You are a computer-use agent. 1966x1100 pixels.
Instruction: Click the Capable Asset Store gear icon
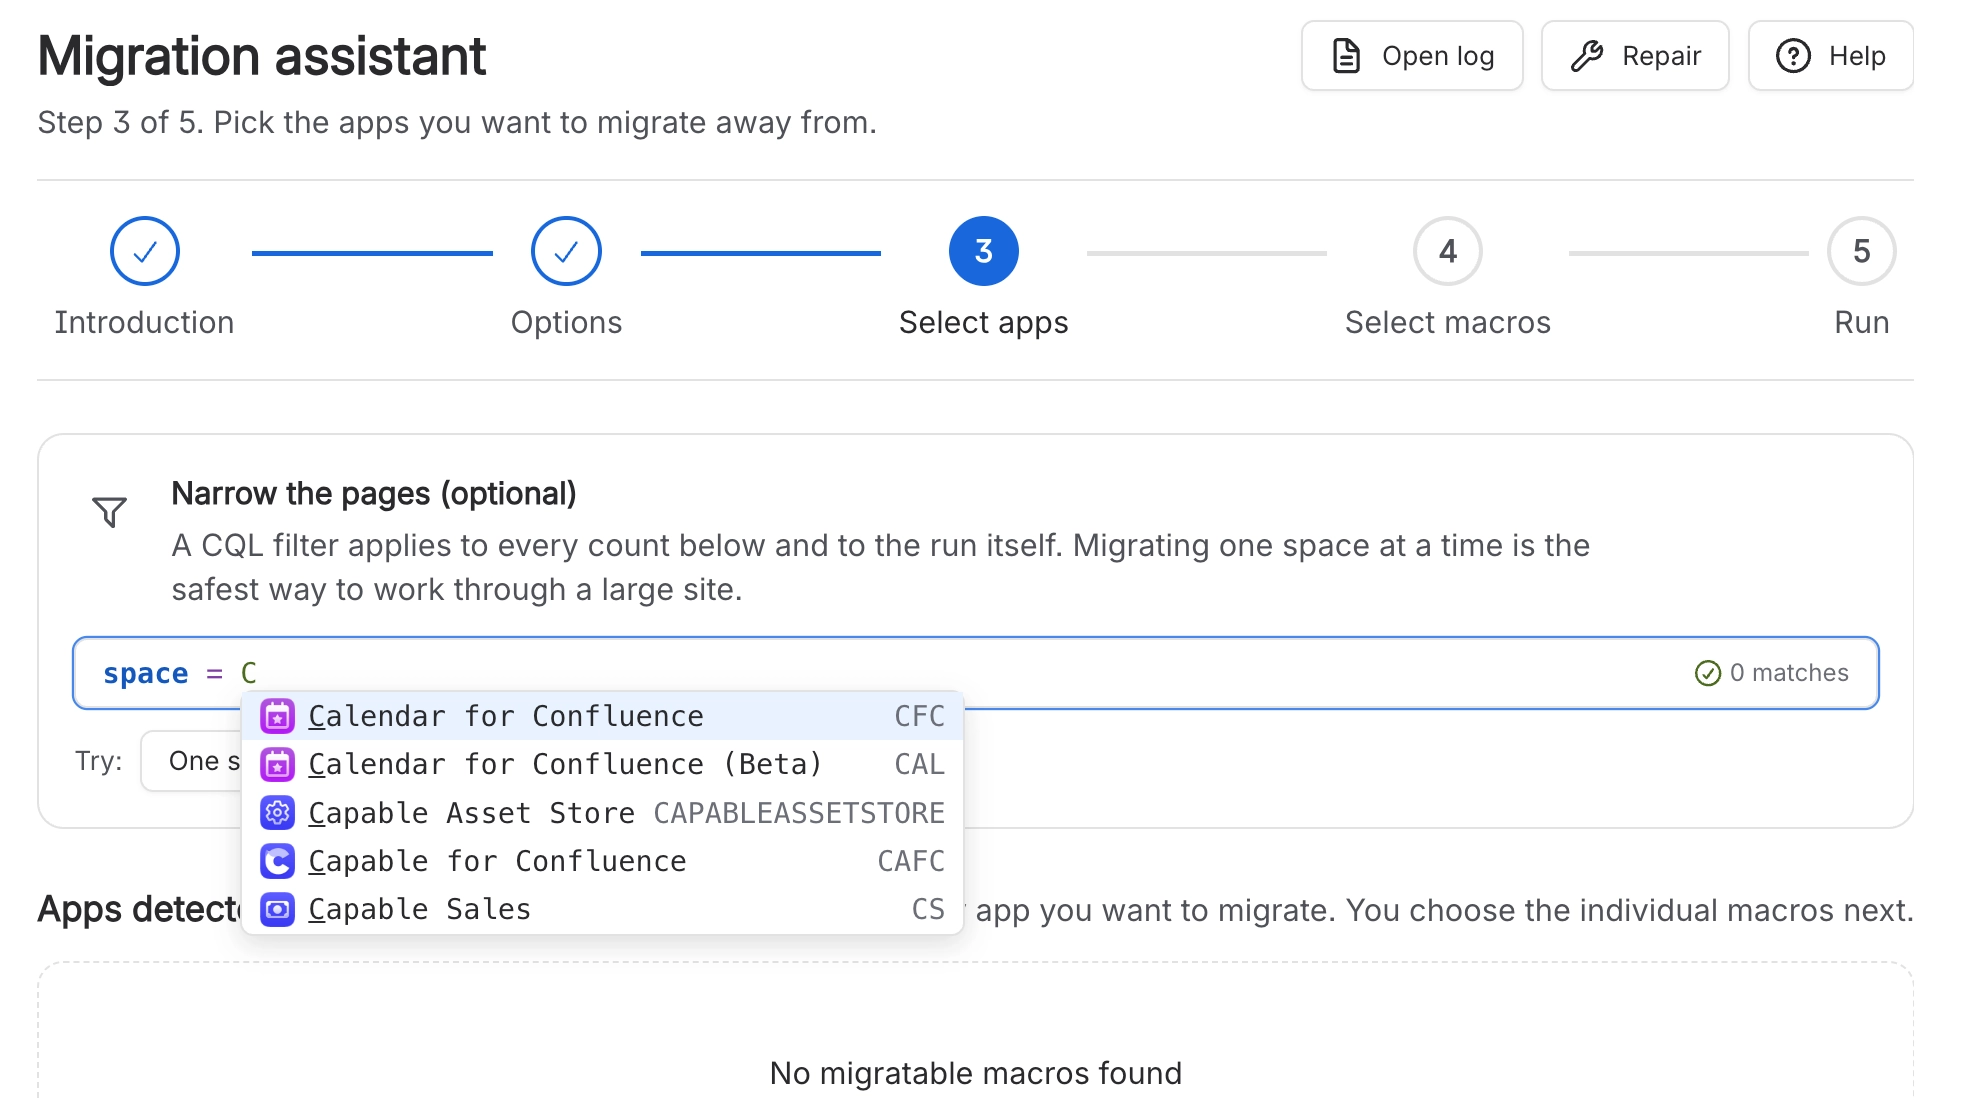277,813
